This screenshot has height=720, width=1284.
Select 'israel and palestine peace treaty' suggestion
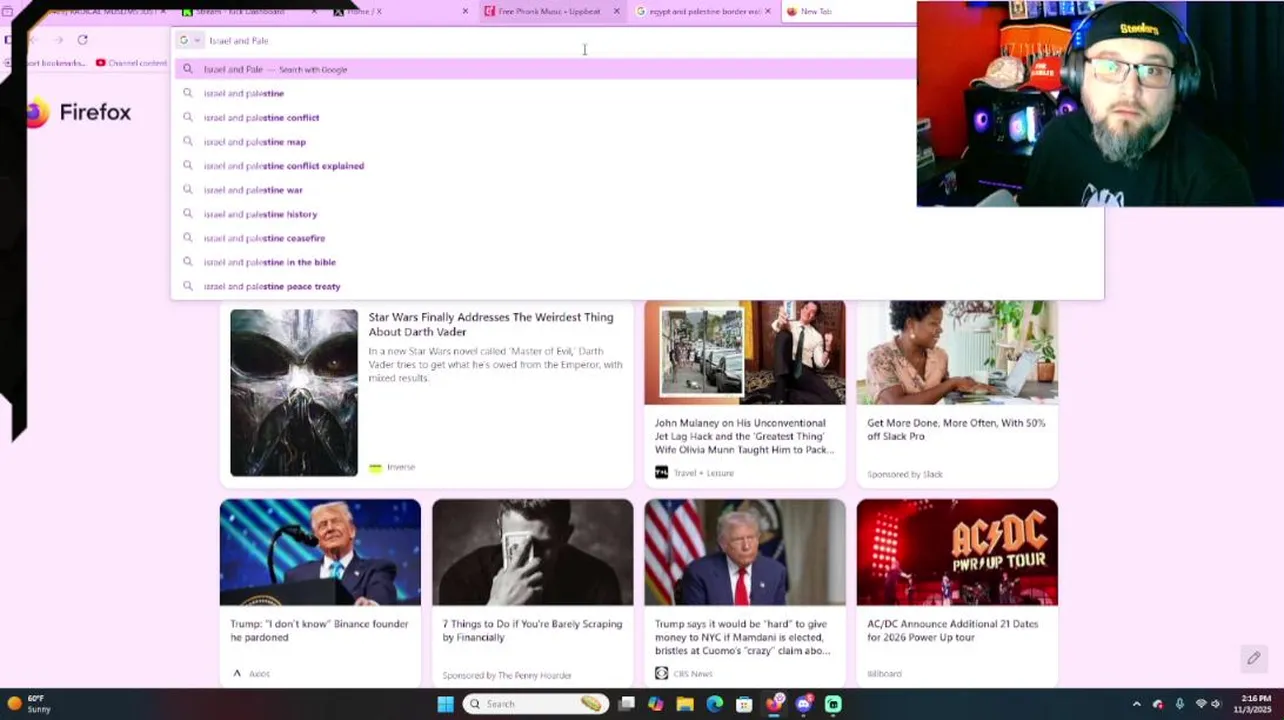coord(271,286)
